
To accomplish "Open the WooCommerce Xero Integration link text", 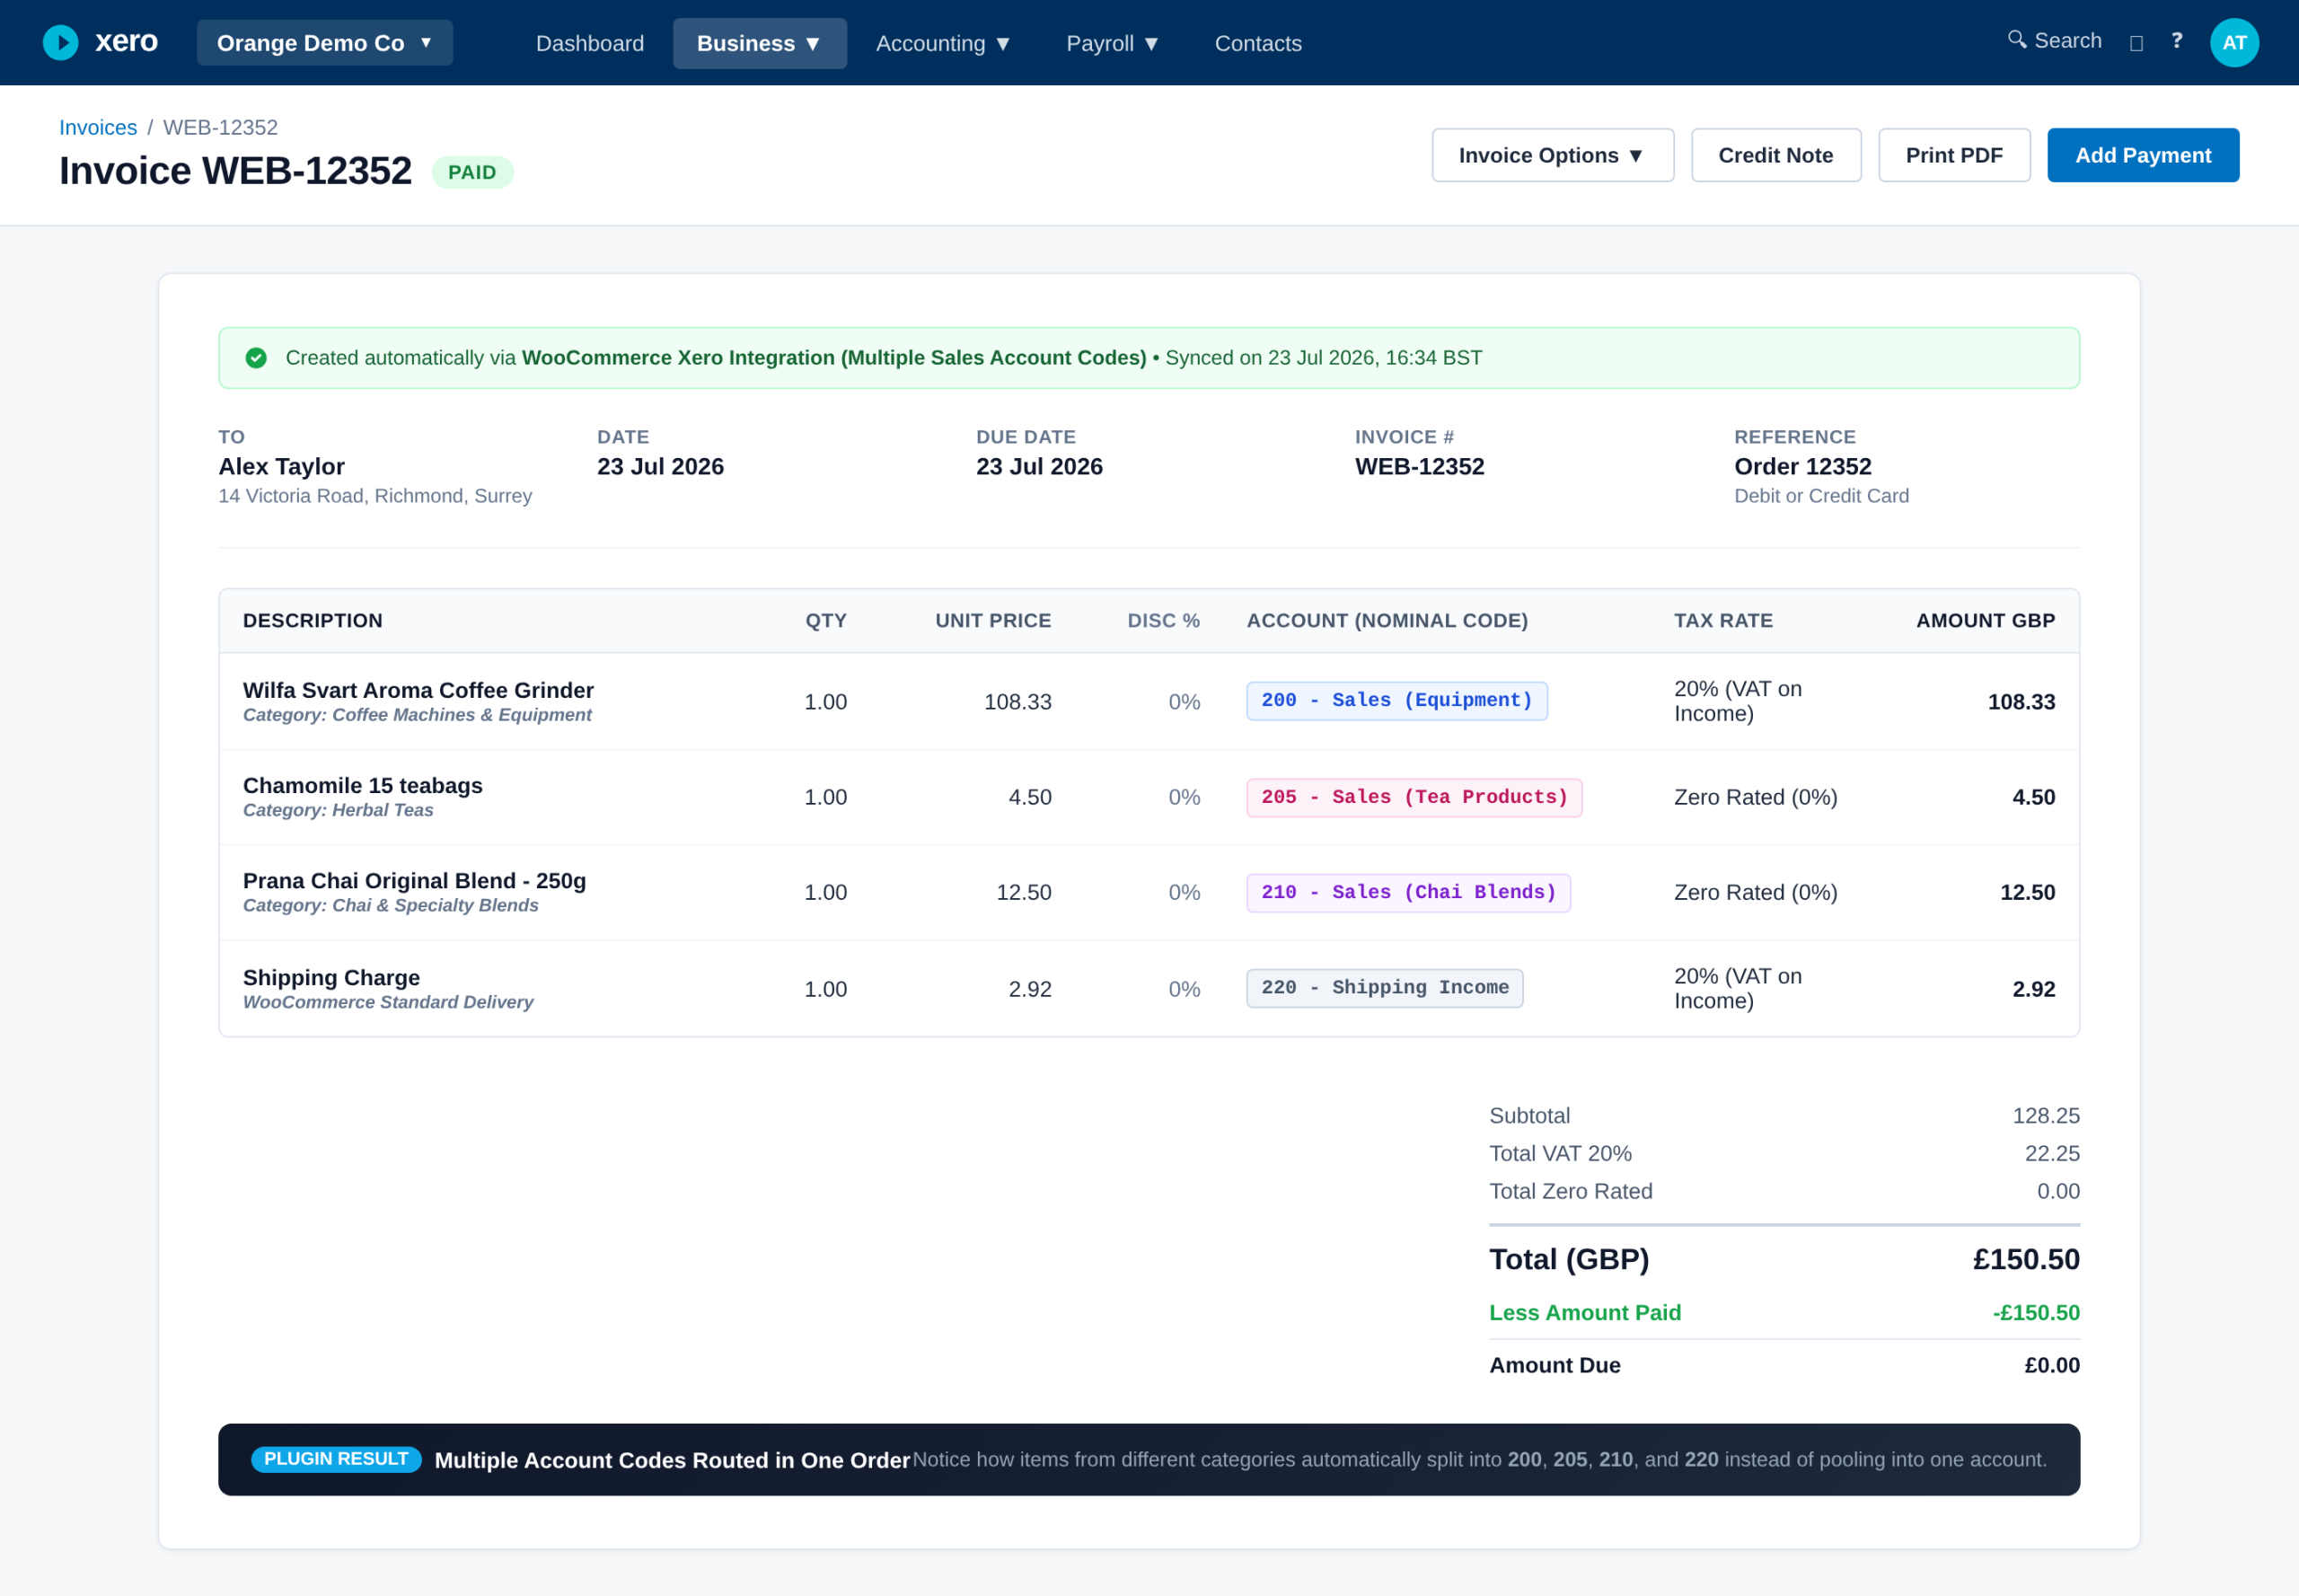I will click(834, 358).
